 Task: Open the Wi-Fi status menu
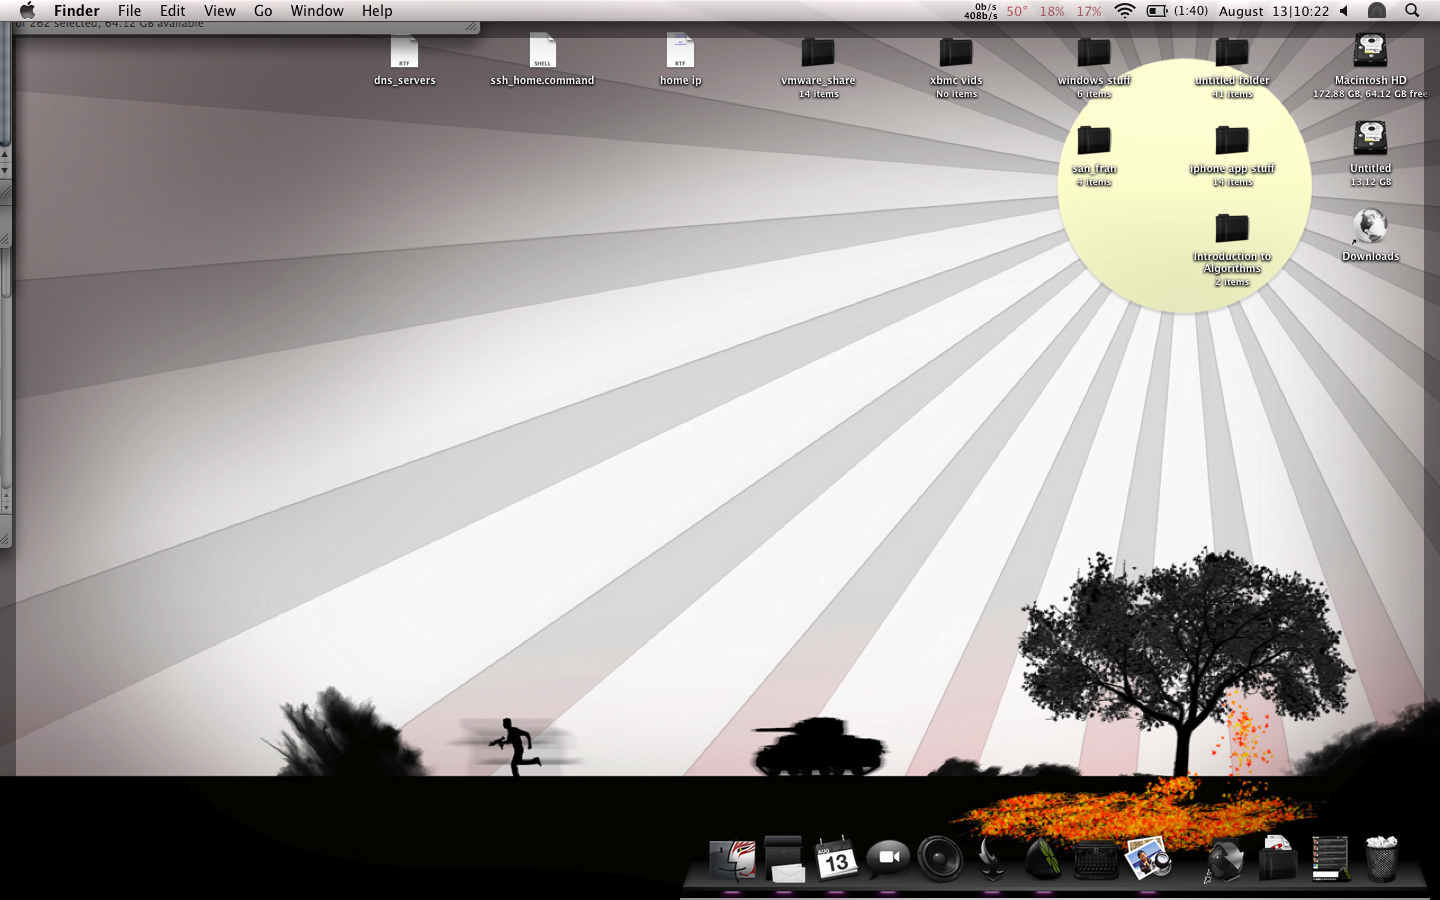tap(1125, 11)
